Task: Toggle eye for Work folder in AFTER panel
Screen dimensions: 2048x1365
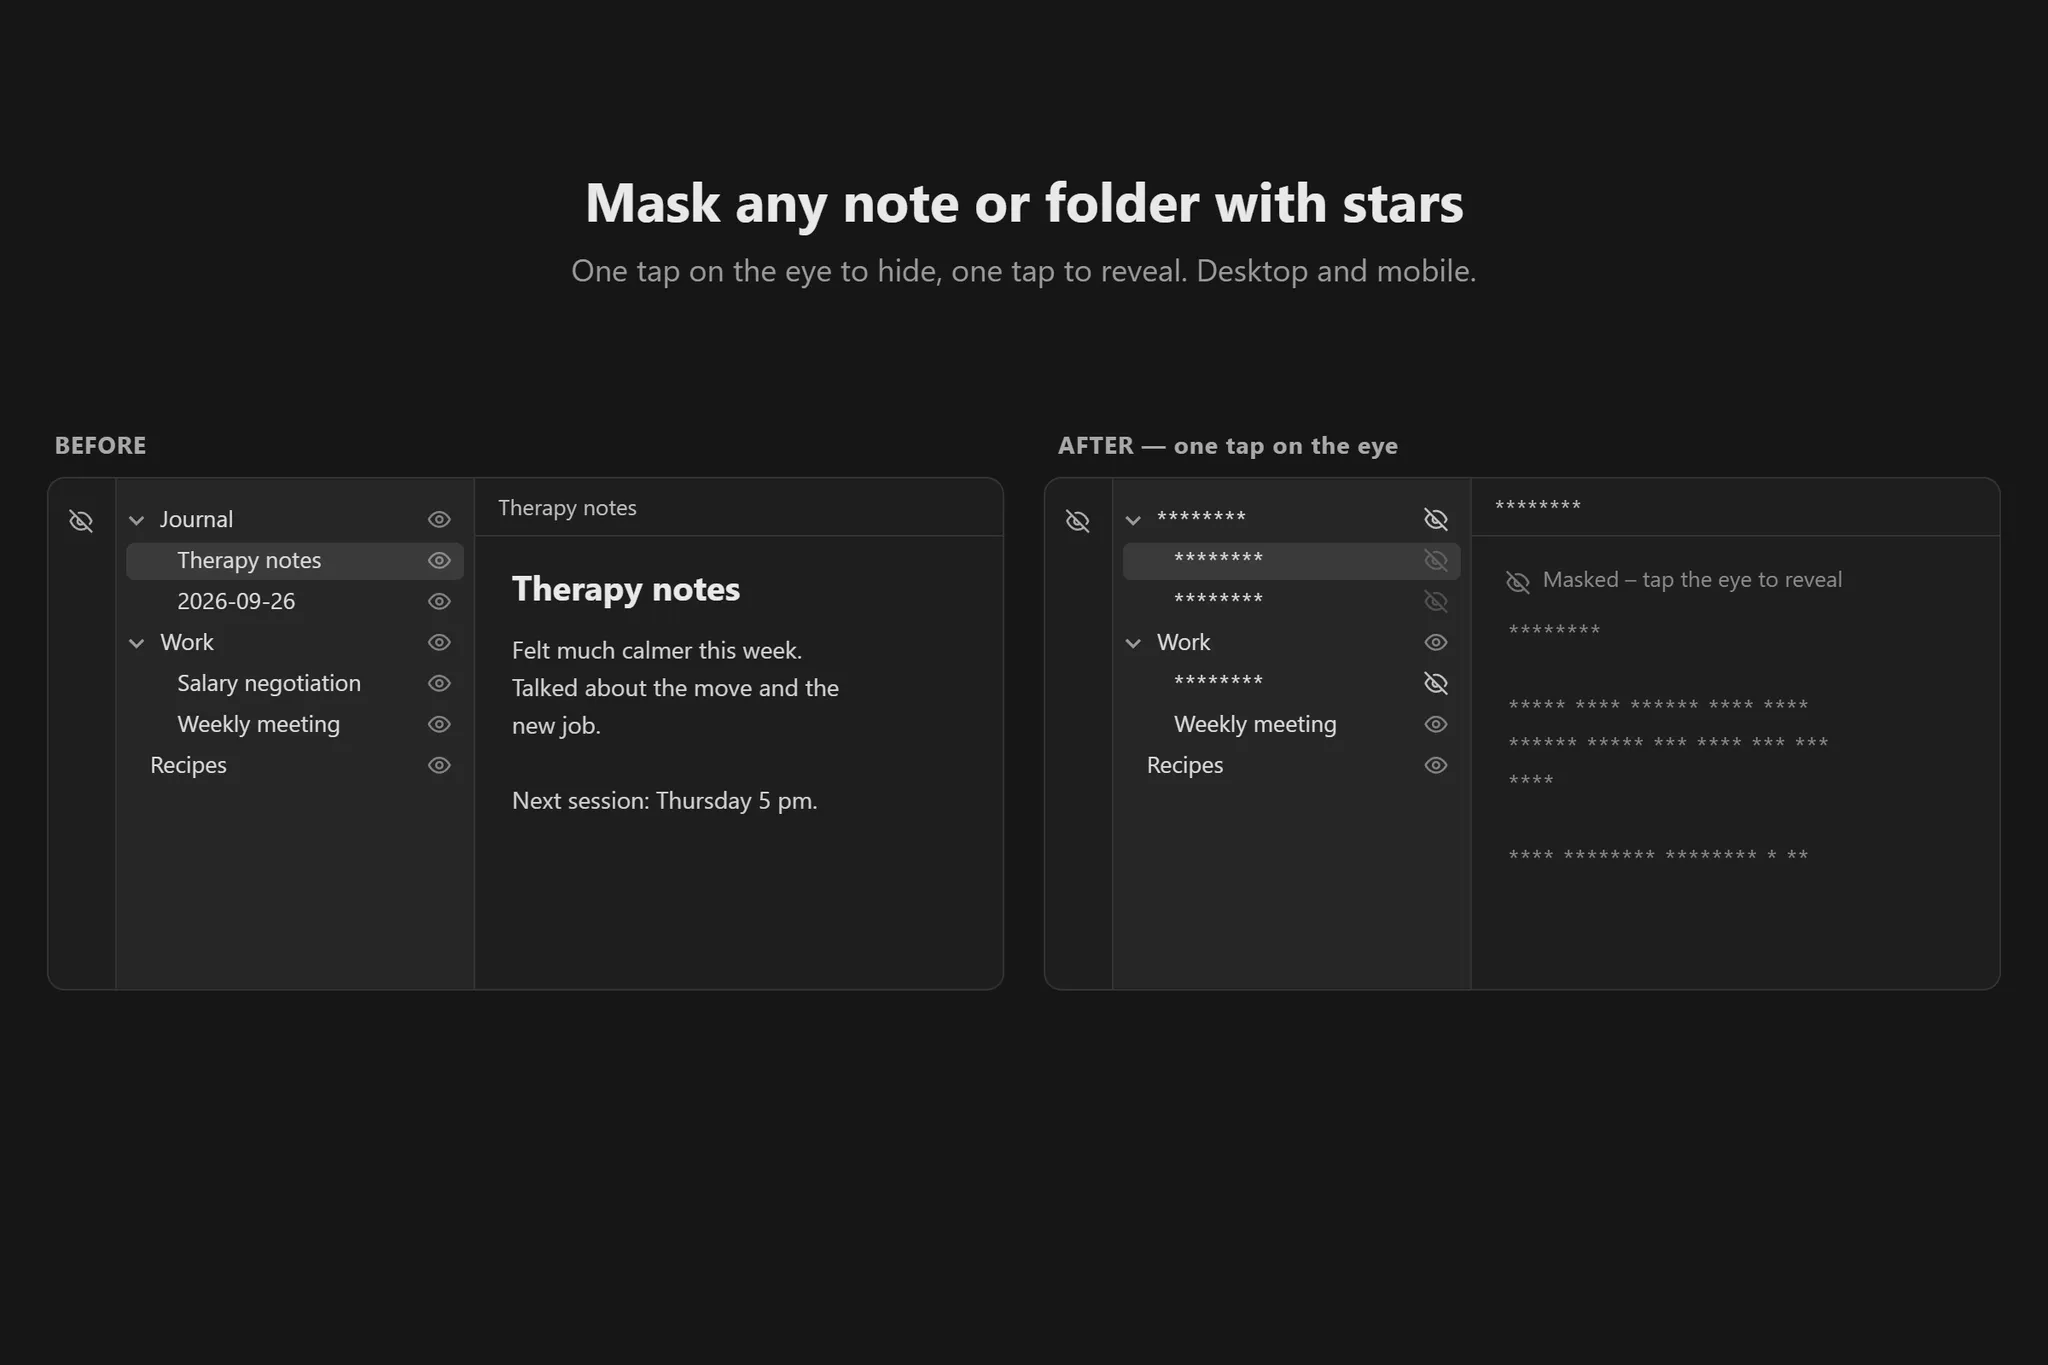Action: click(1436, 642)
